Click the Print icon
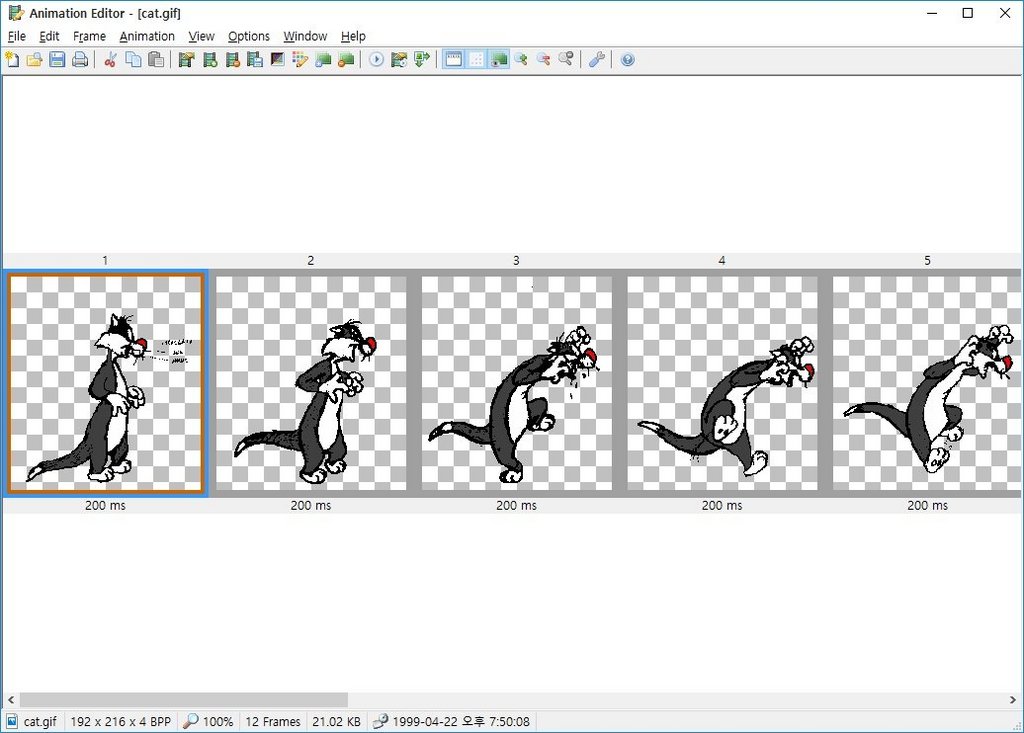 coord(80,59)
